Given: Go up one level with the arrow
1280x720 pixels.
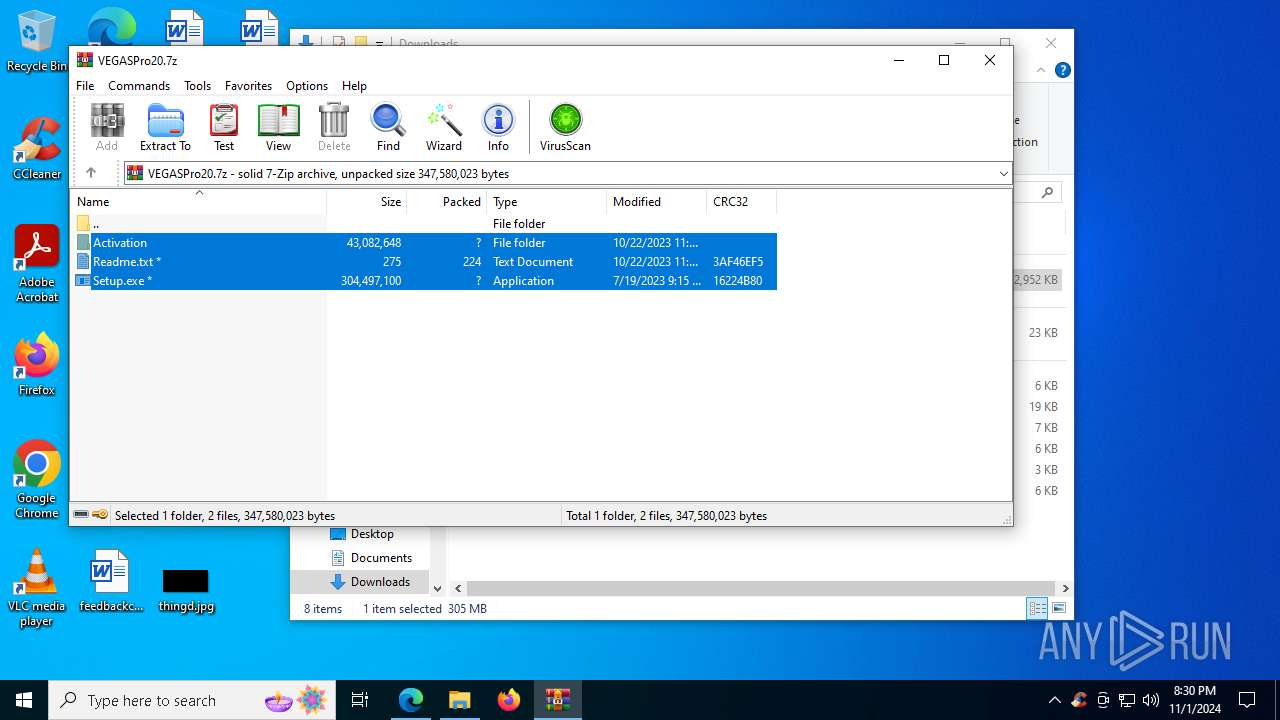Looking at the screenshot, I should point(91,173).
